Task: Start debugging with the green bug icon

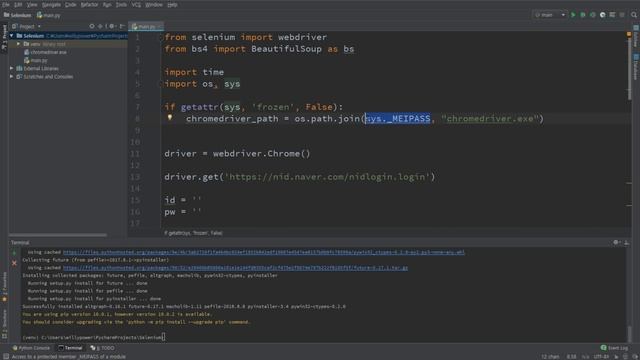Action: pos(583,15)
